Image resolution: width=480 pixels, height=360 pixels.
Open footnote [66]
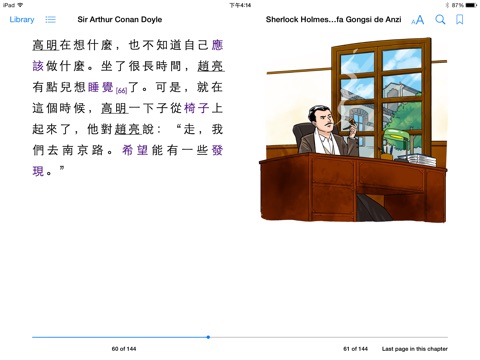pyautogui.click(x=121, y=90)
